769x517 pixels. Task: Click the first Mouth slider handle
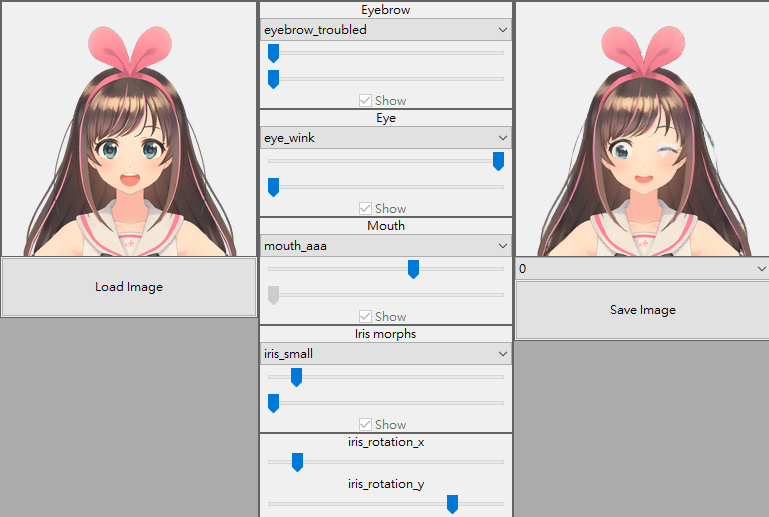[x=413, y=269]
